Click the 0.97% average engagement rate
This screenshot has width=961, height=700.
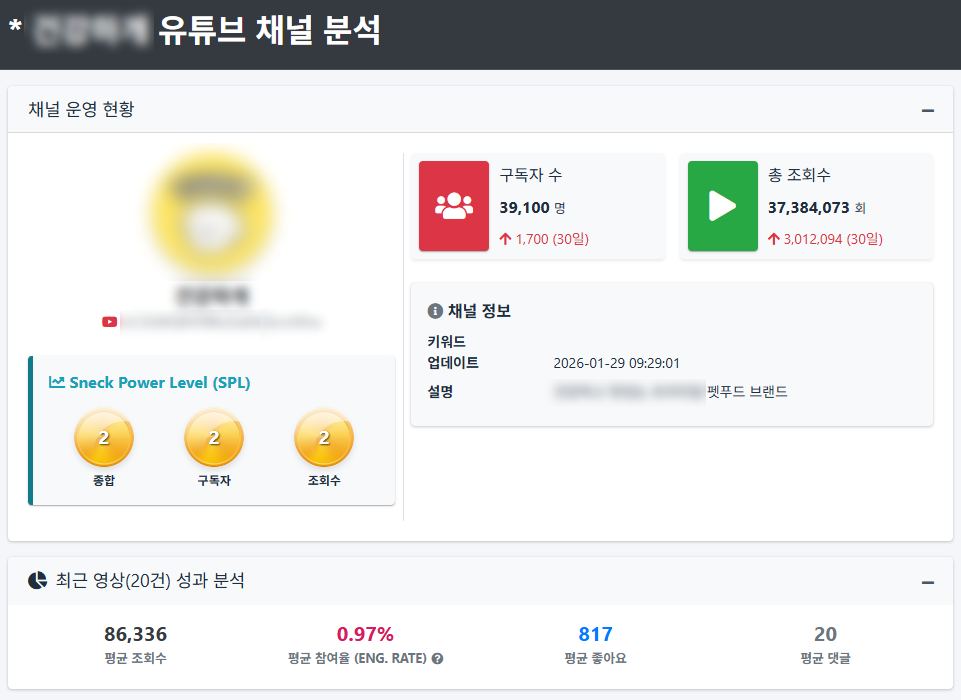point(365,634)
